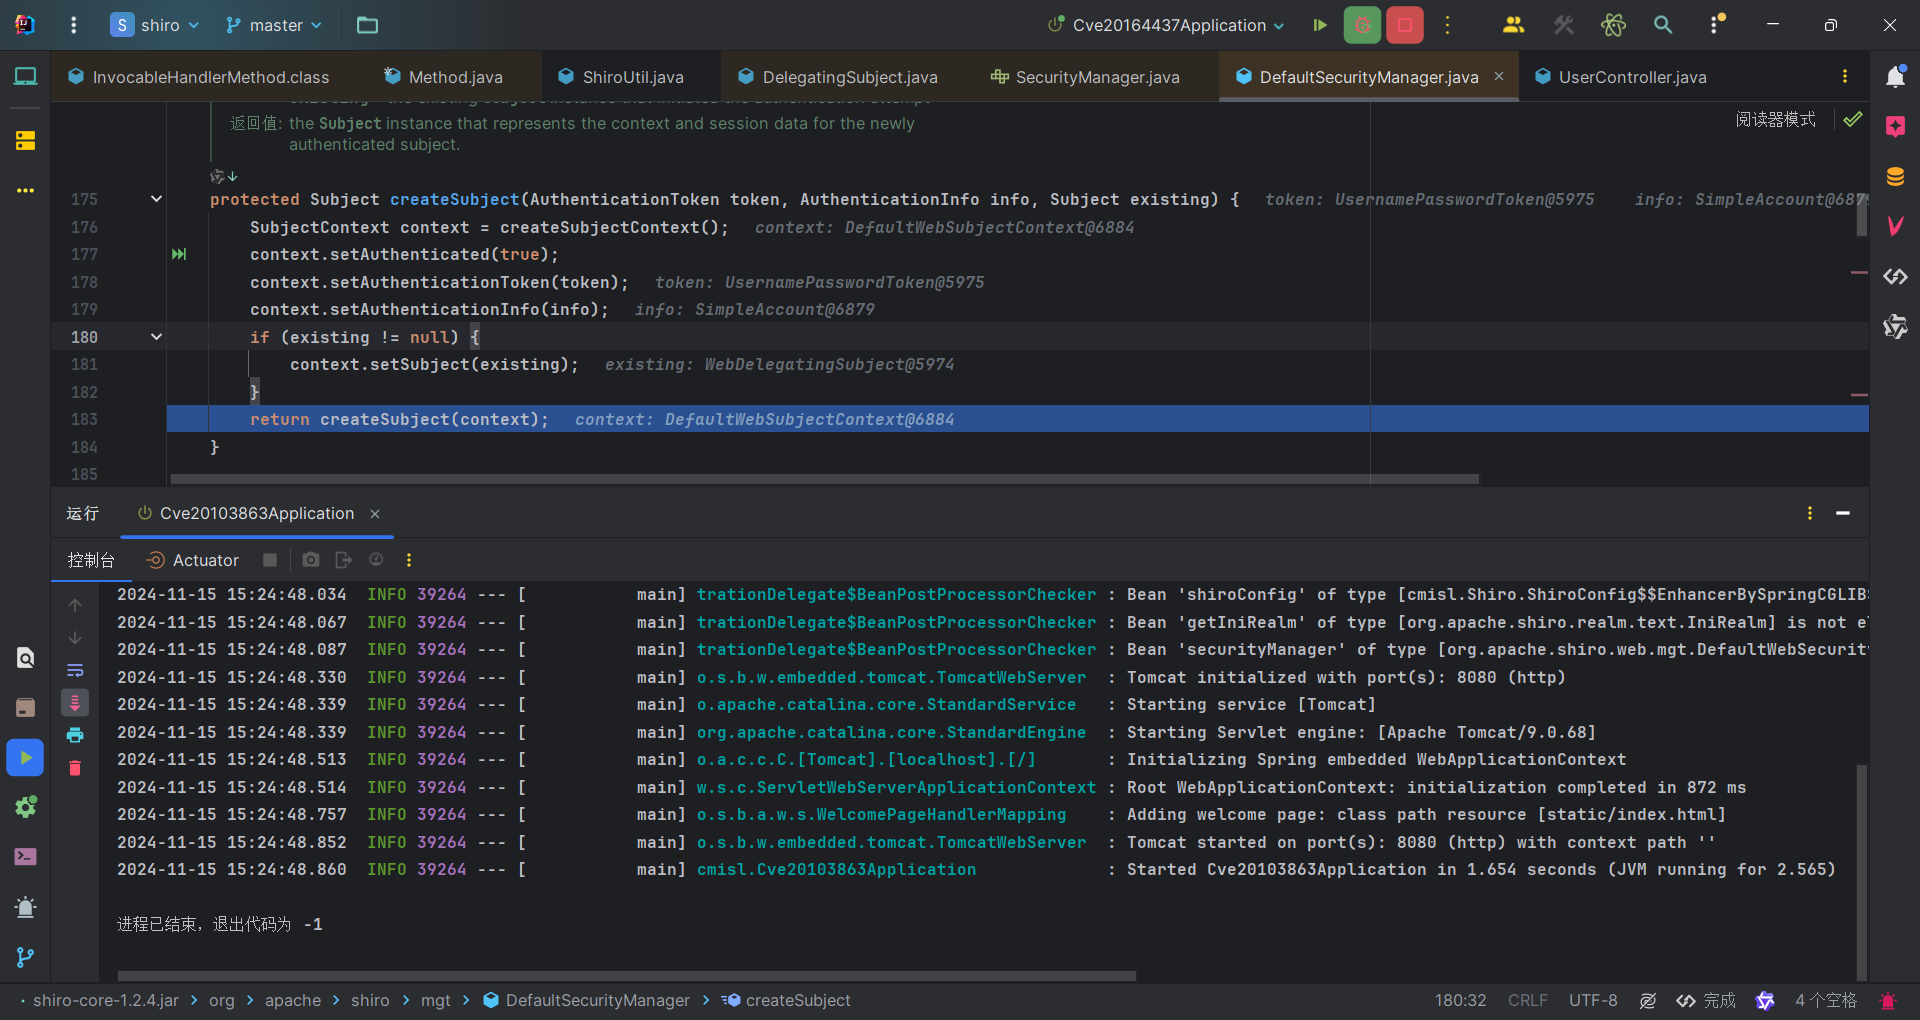
Task: Toggle reader mode (阅读器模式)
Action: coord(1775,119)
